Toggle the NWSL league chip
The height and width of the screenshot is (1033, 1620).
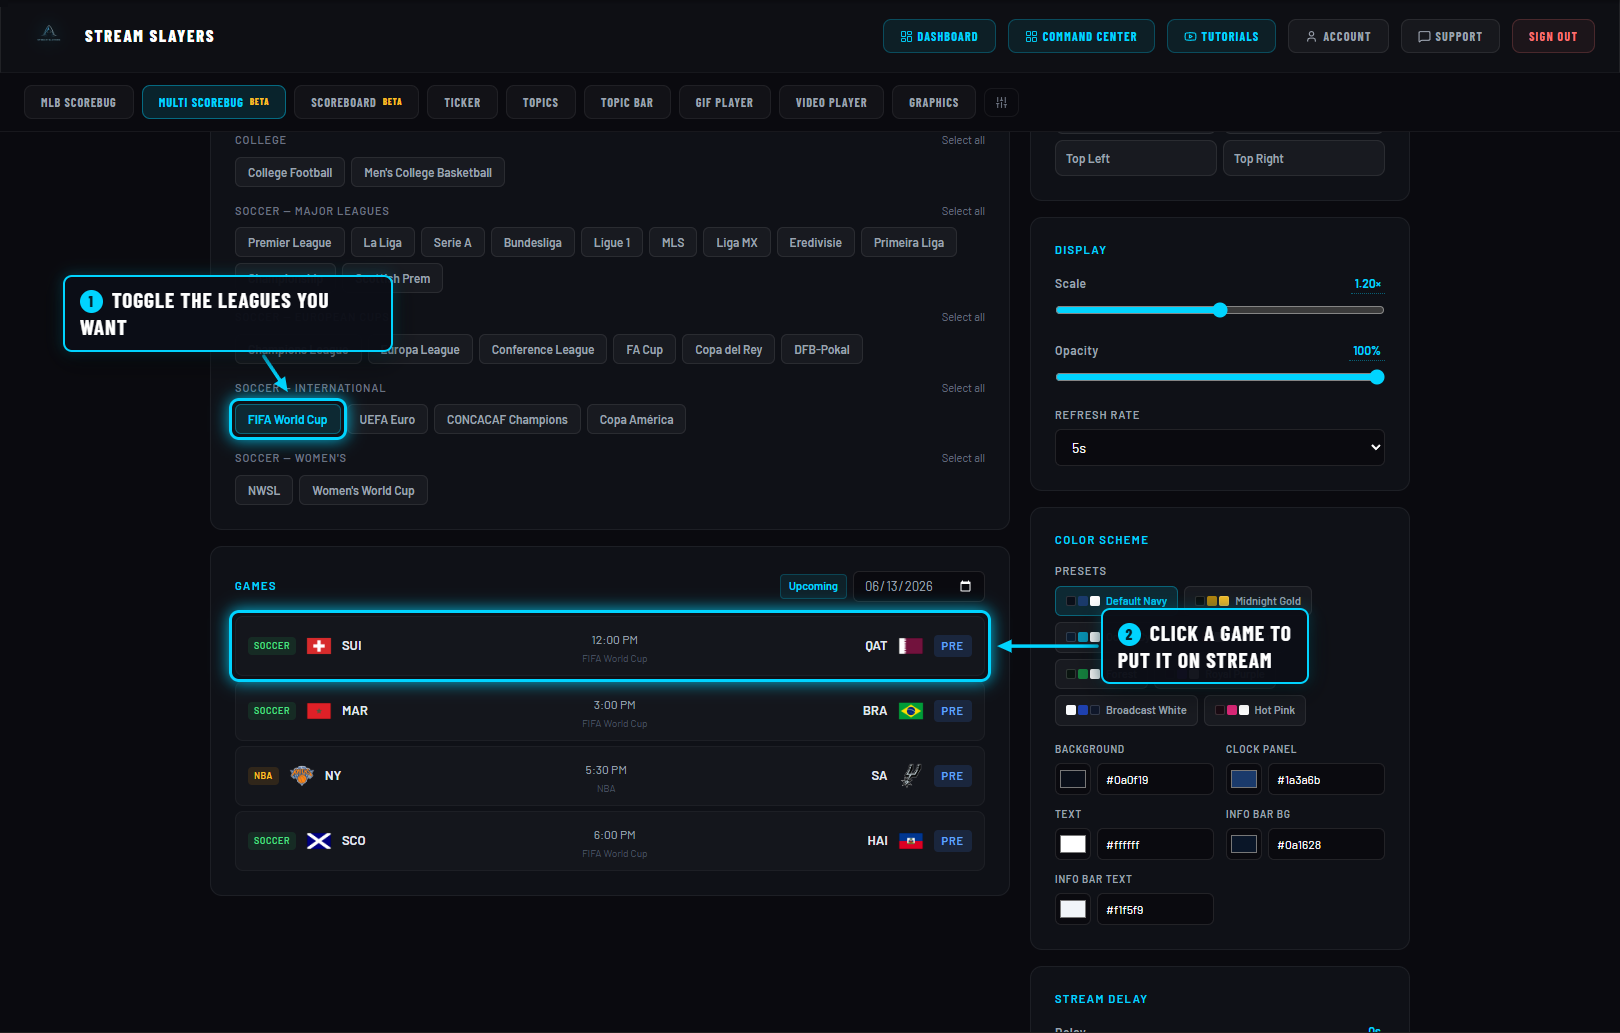pos(264,491)
